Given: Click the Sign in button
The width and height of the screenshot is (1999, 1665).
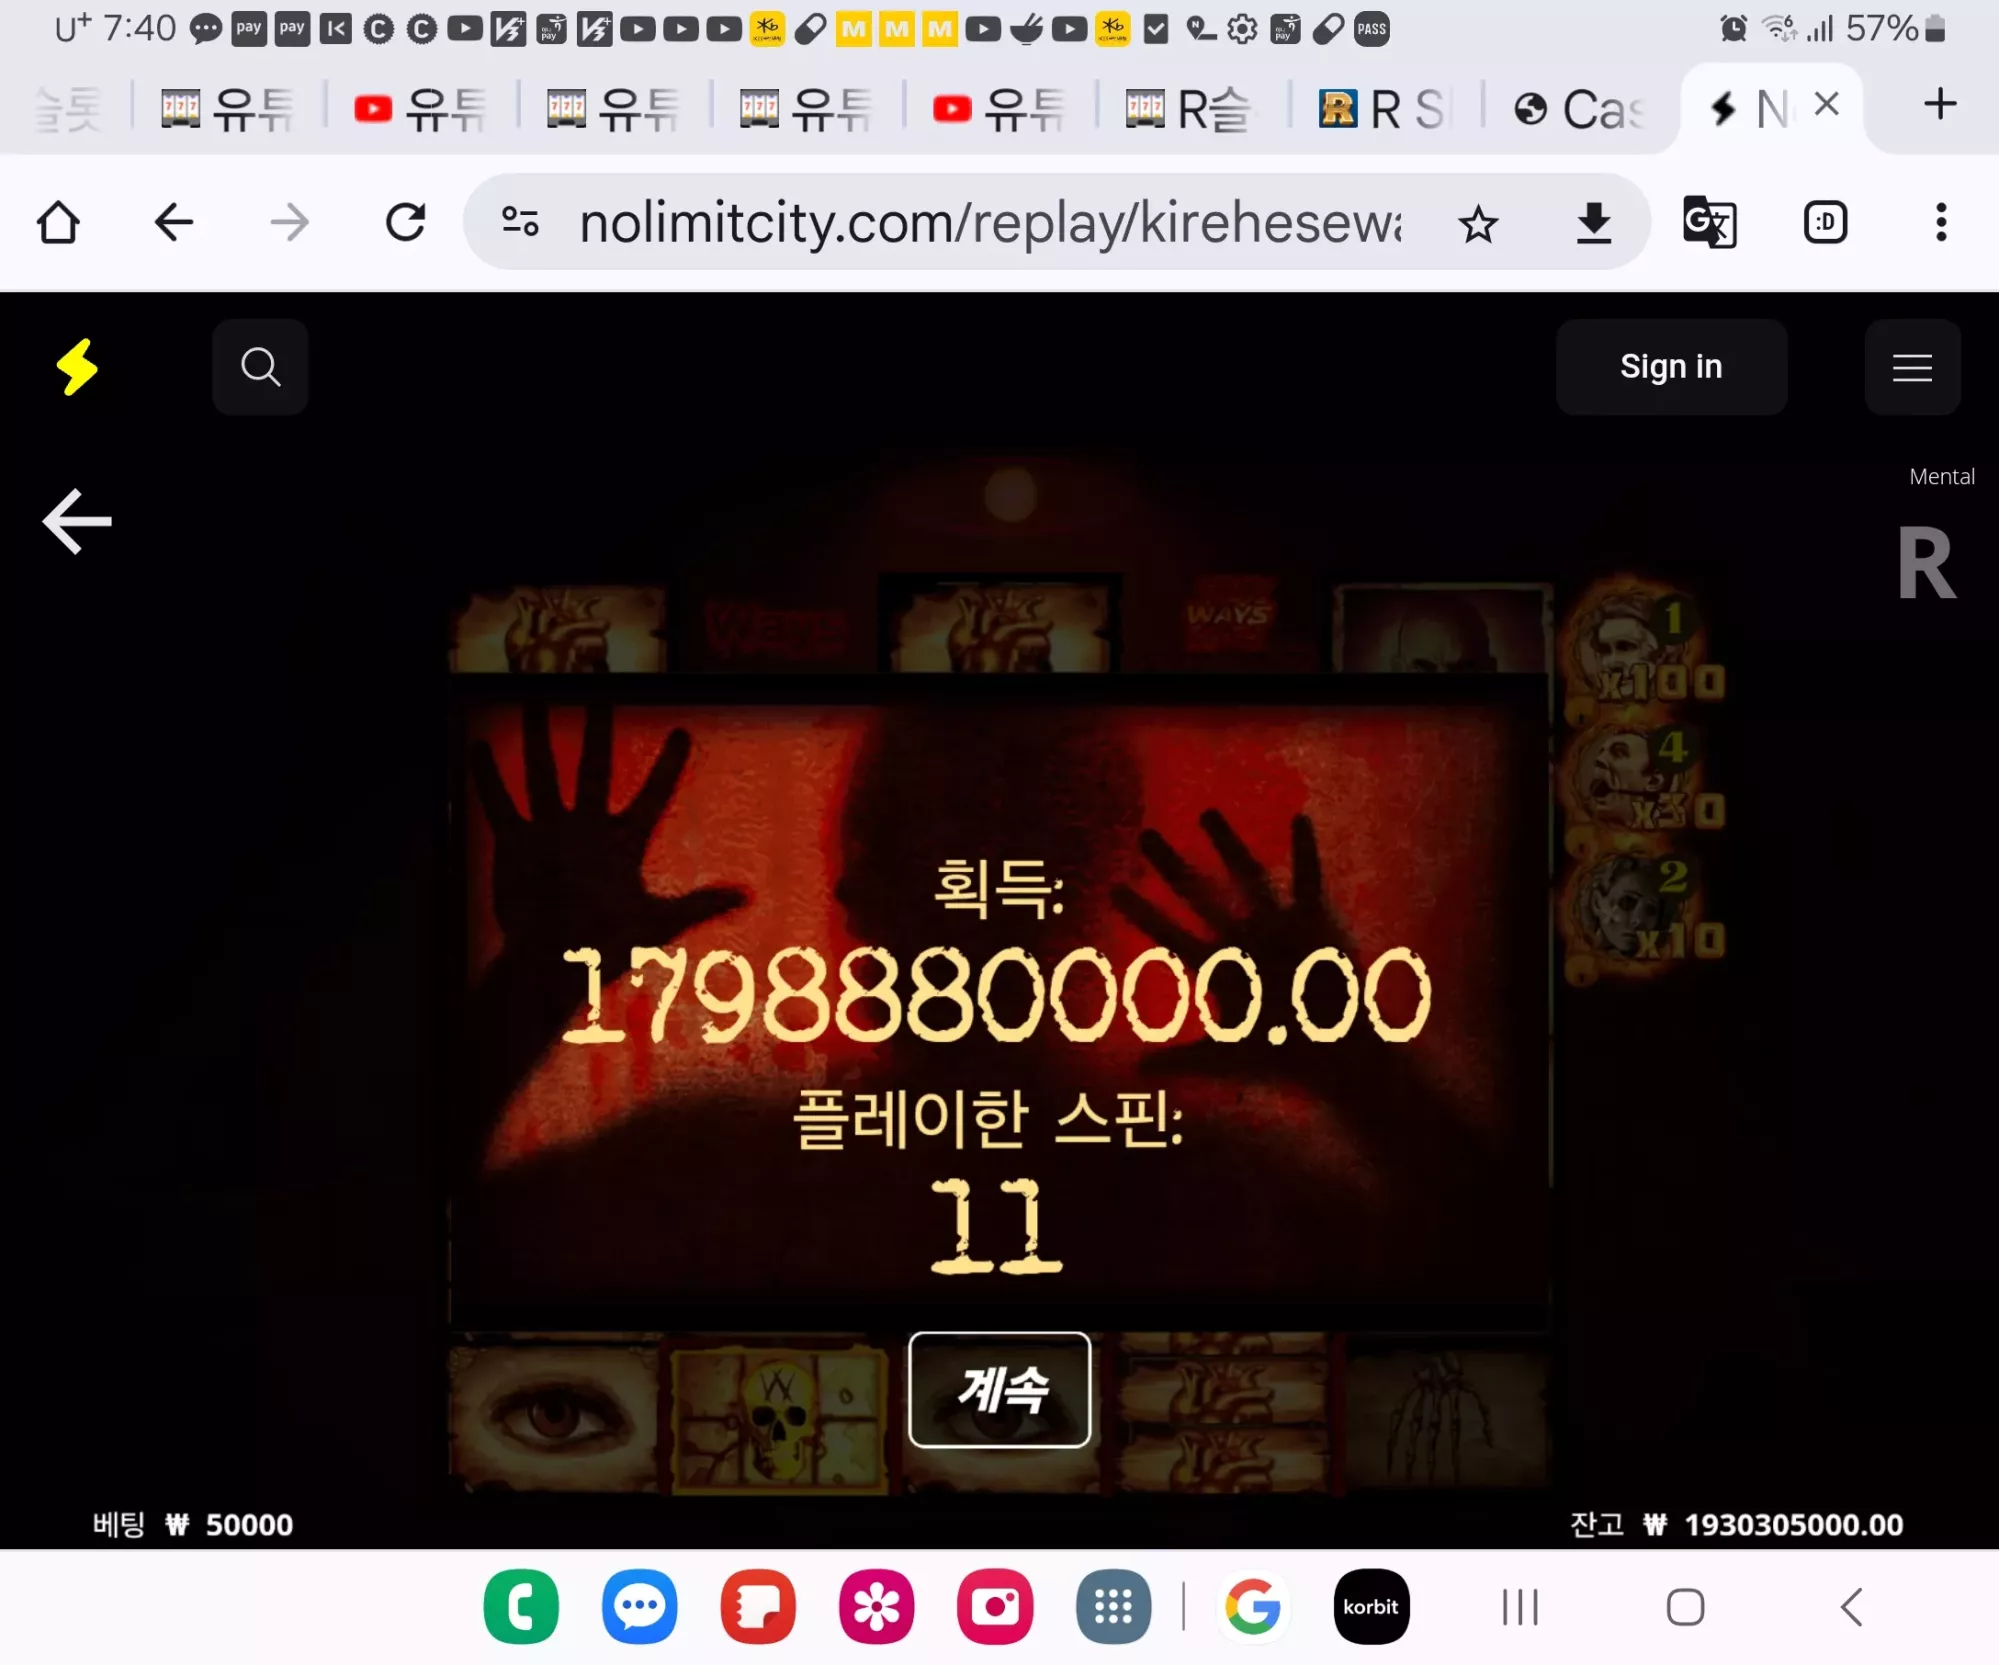Looking at the screenshot, I should coord(1671,367).
